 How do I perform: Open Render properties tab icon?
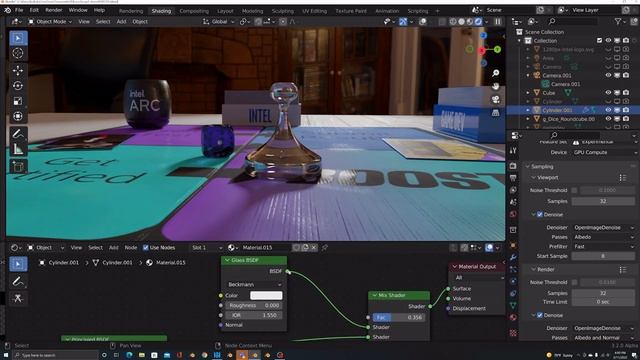[513, 166]
